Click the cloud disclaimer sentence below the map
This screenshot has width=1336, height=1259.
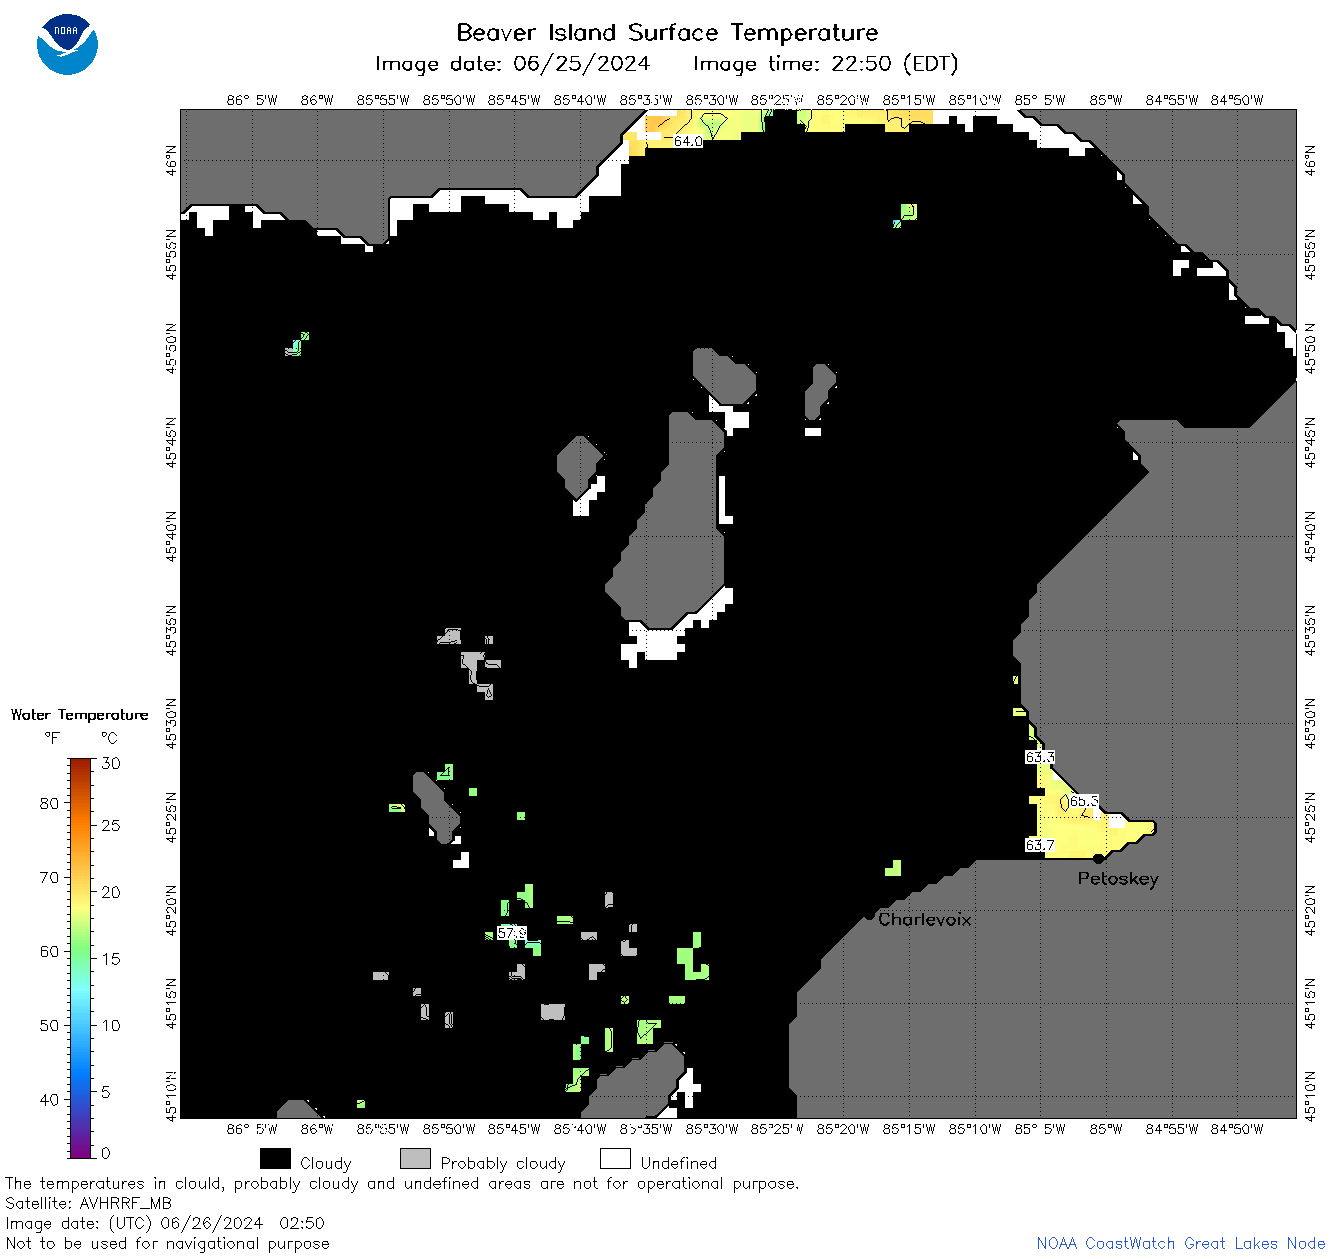(x=402, y=1183)
